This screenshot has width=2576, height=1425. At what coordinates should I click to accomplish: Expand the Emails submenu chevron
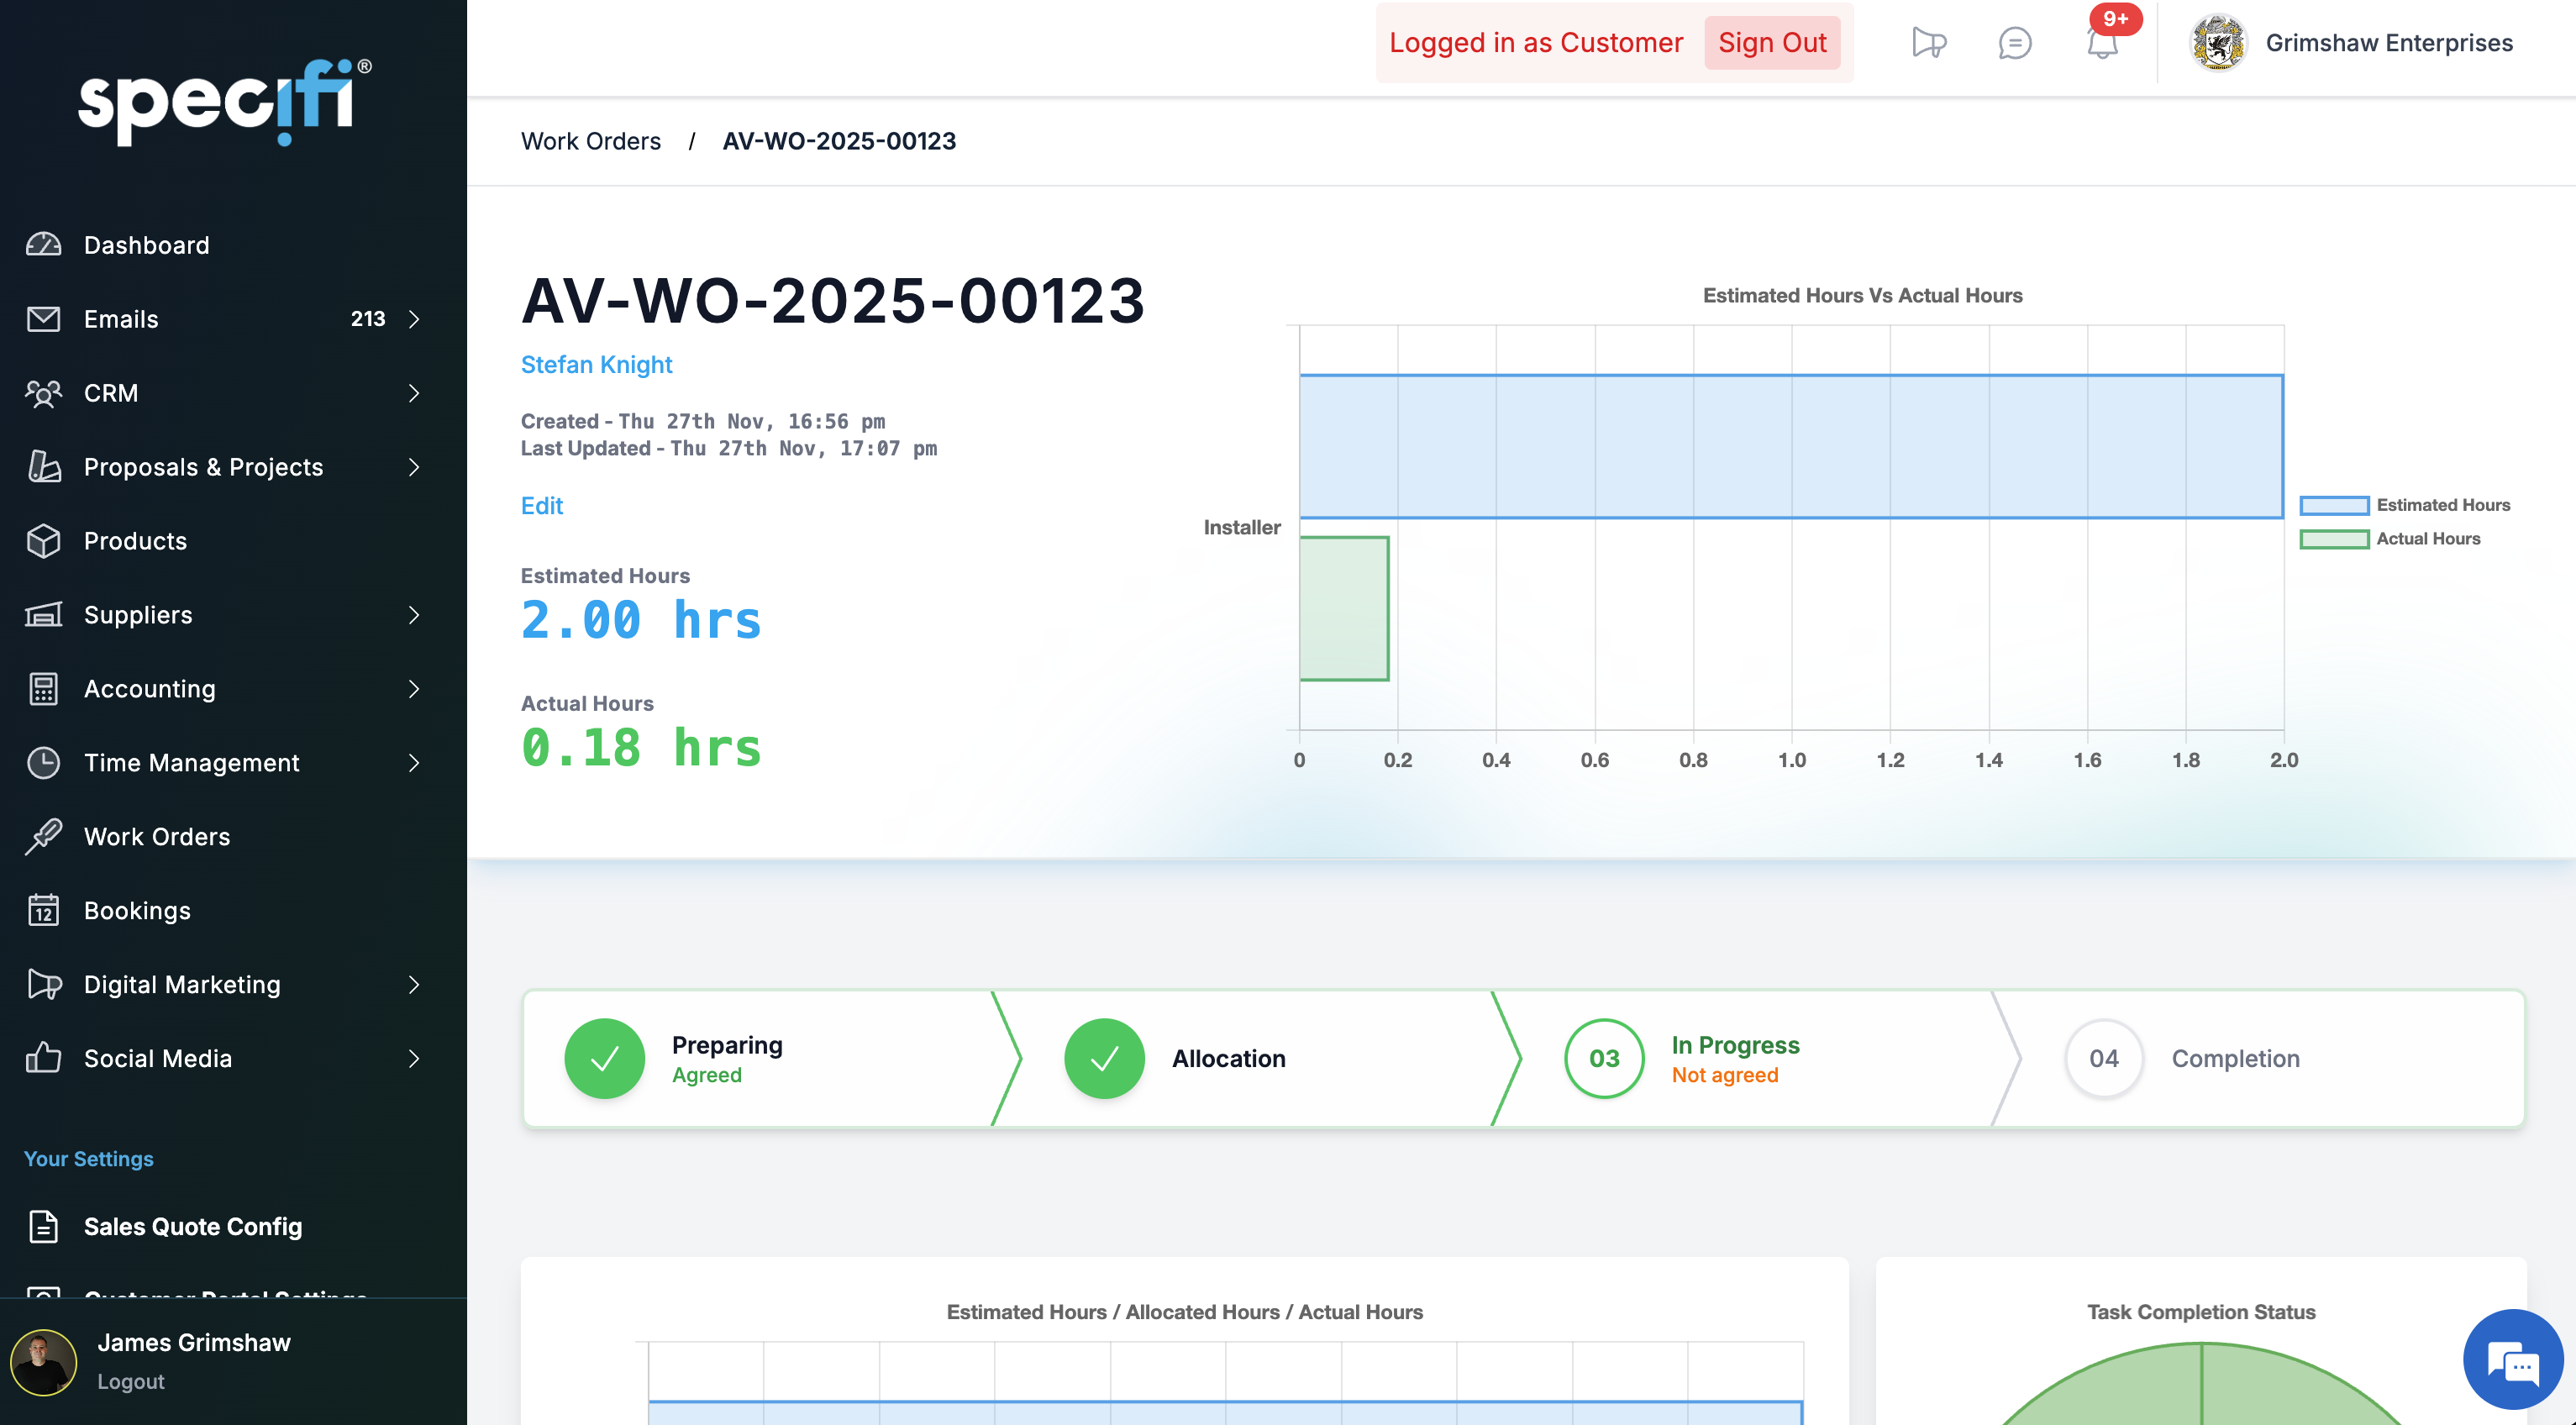(414, 319)
